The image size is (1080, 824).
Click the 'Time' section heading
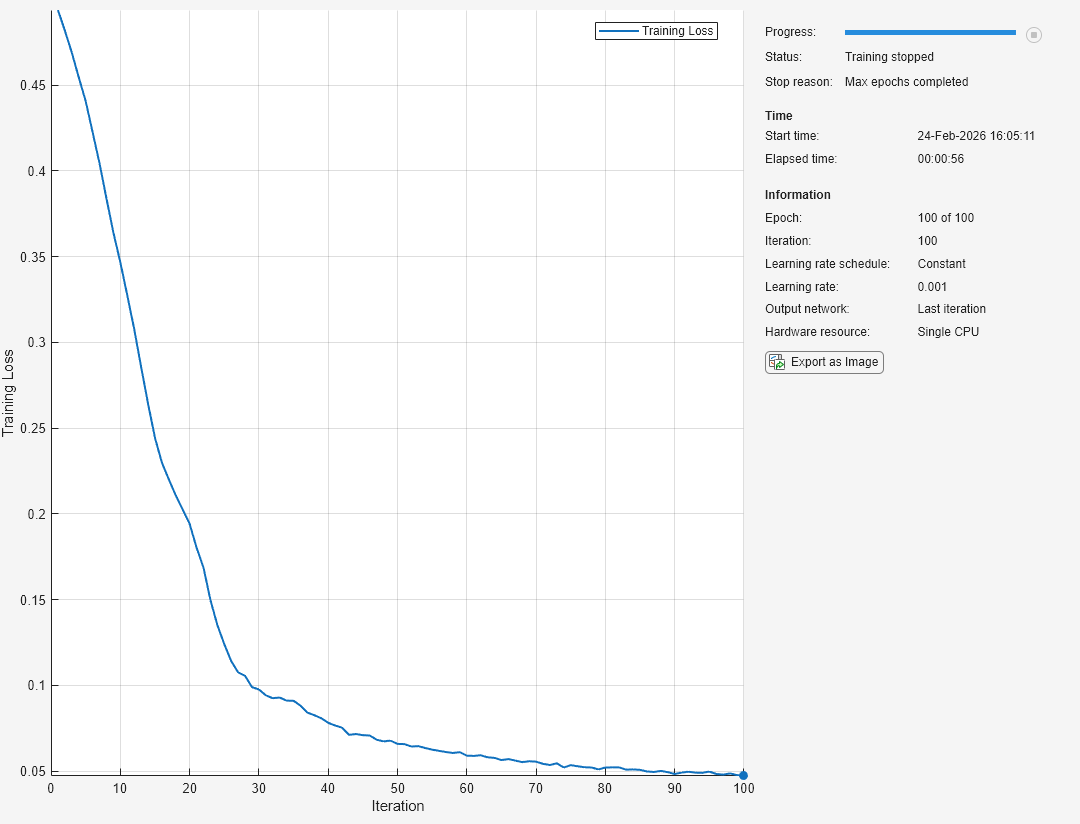point(778,116)
